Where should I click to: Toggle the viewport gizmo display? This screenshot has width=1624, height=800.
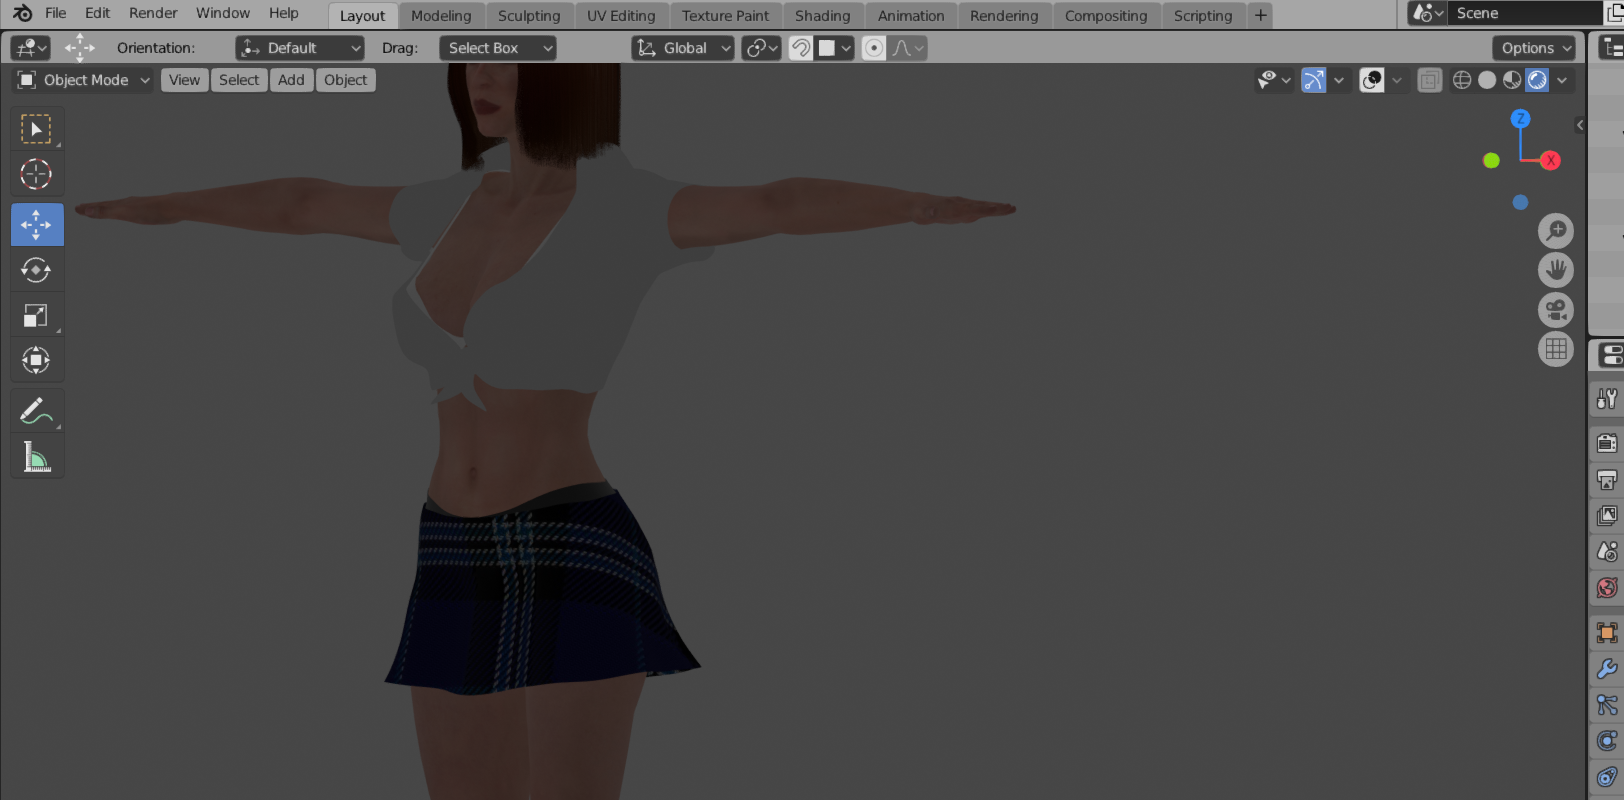tap(1313, 80)
